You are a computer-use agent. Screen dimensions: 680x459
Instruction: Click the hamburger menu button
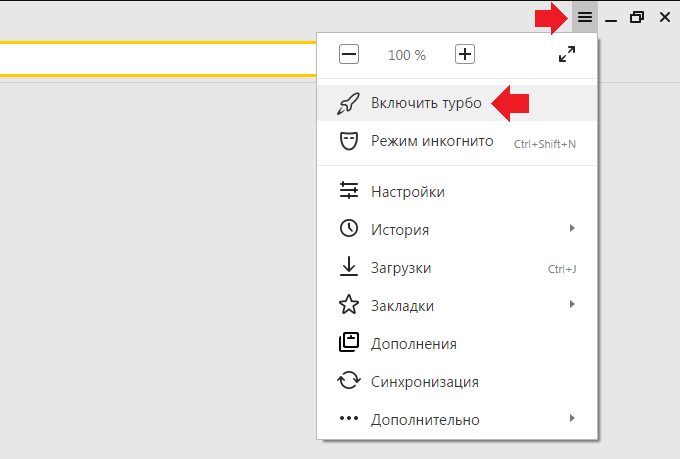click(585, 17)
